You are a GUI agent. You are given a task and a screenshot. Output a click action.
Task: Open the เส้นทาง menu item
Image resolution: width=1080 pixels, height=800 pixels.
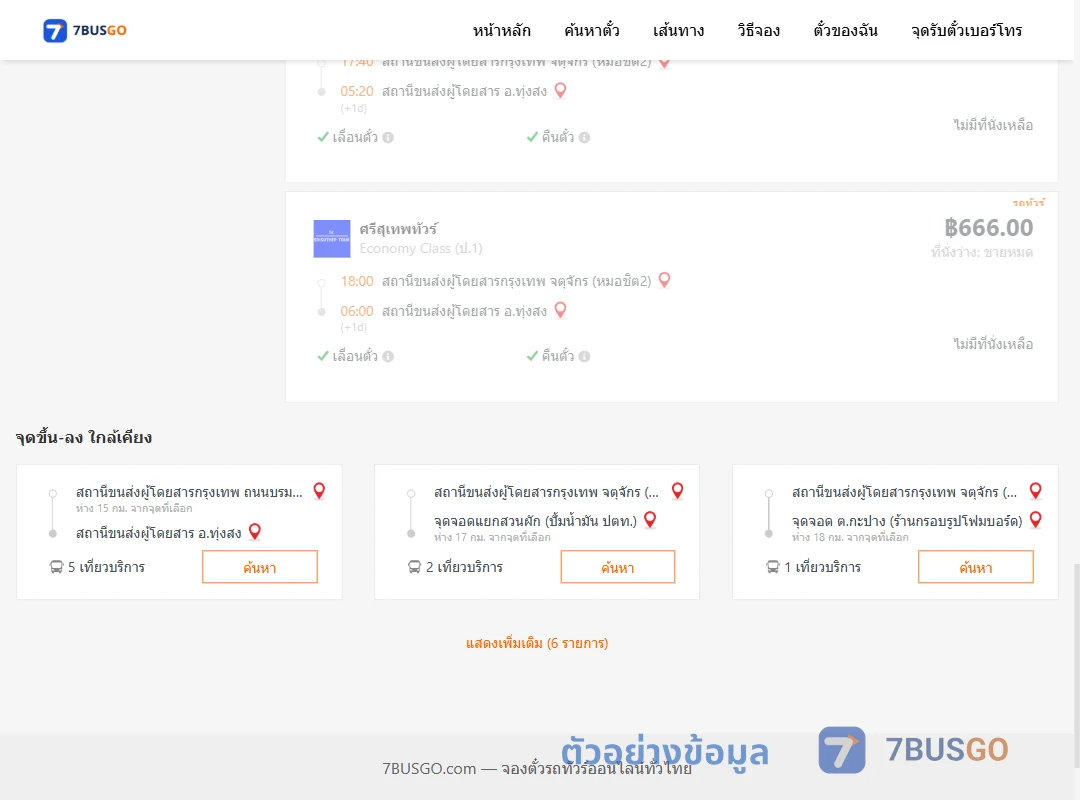click(678, 30)
